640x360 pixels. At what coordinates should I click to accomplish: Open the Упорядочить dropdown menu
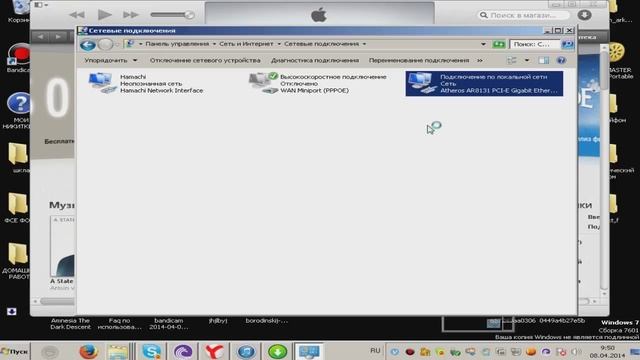point(111,60)
